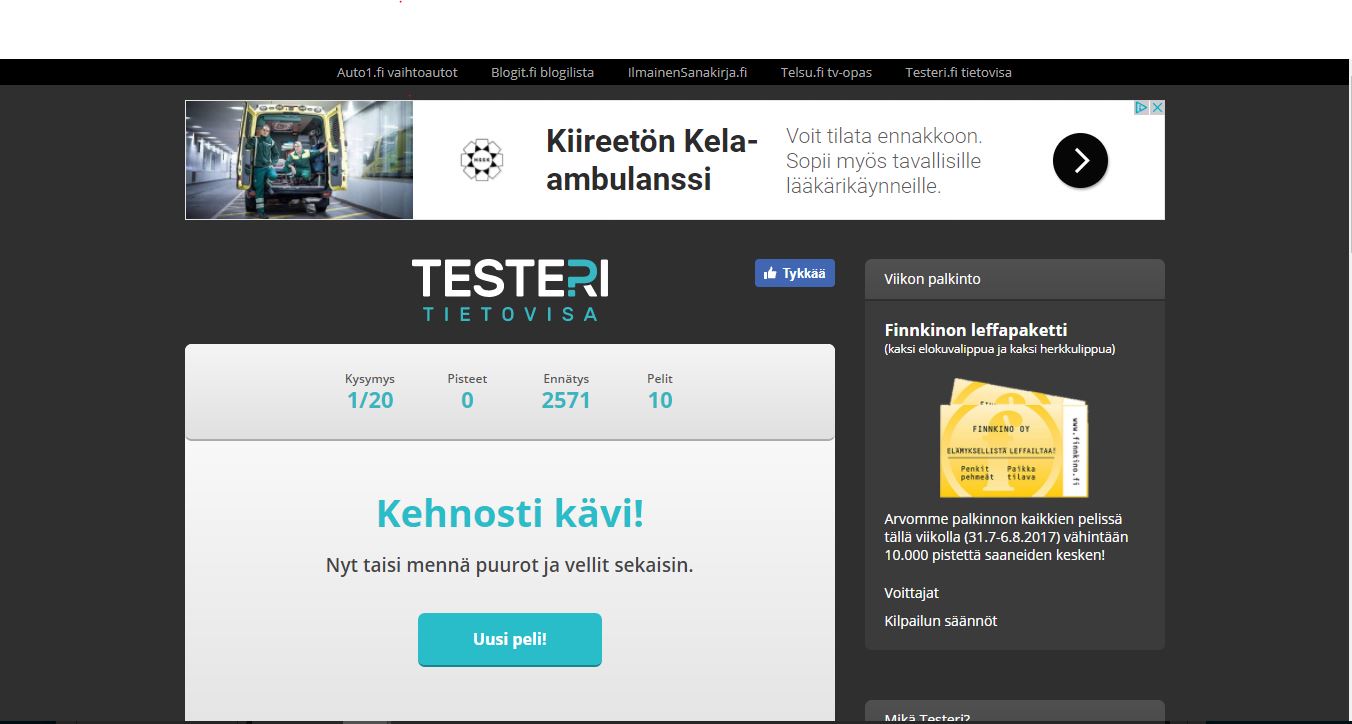The height and width of the screenshot is (724, 1352).
Task: Click the HSSK logo in the ad
Action: (x=481, y=160)
